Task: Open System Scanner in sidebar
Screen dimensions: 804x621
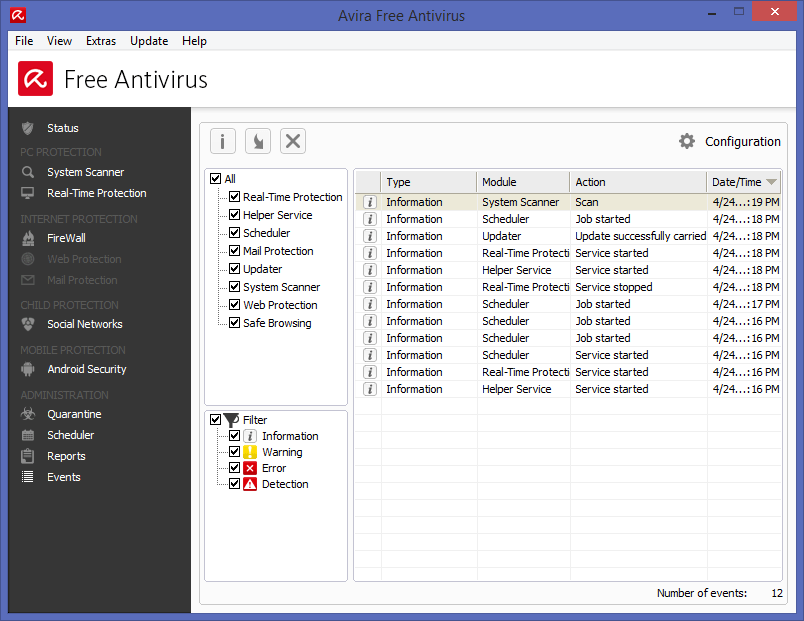Action: (85, 172)
